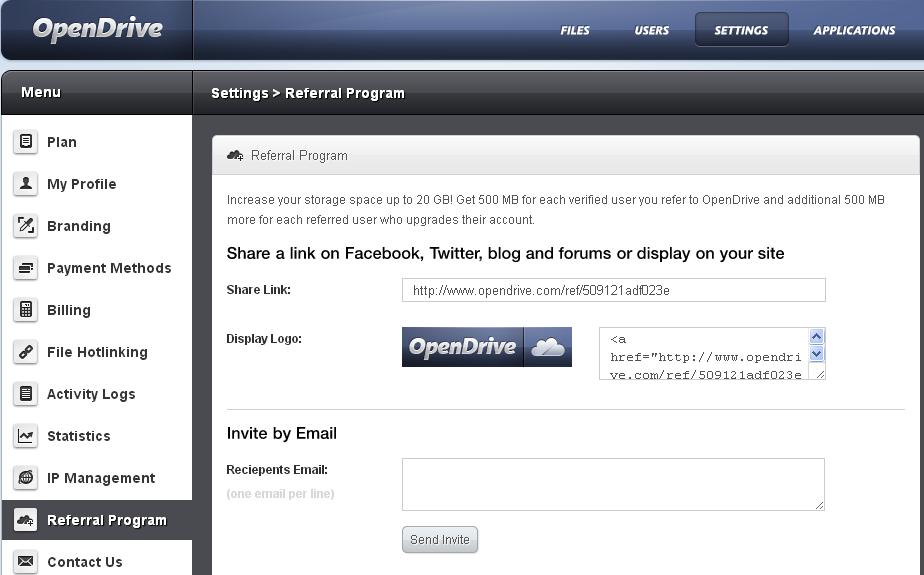This screenshot has height=575, width=924.
Task: Open IP Management settings
Action: click(x=101, y=478)
